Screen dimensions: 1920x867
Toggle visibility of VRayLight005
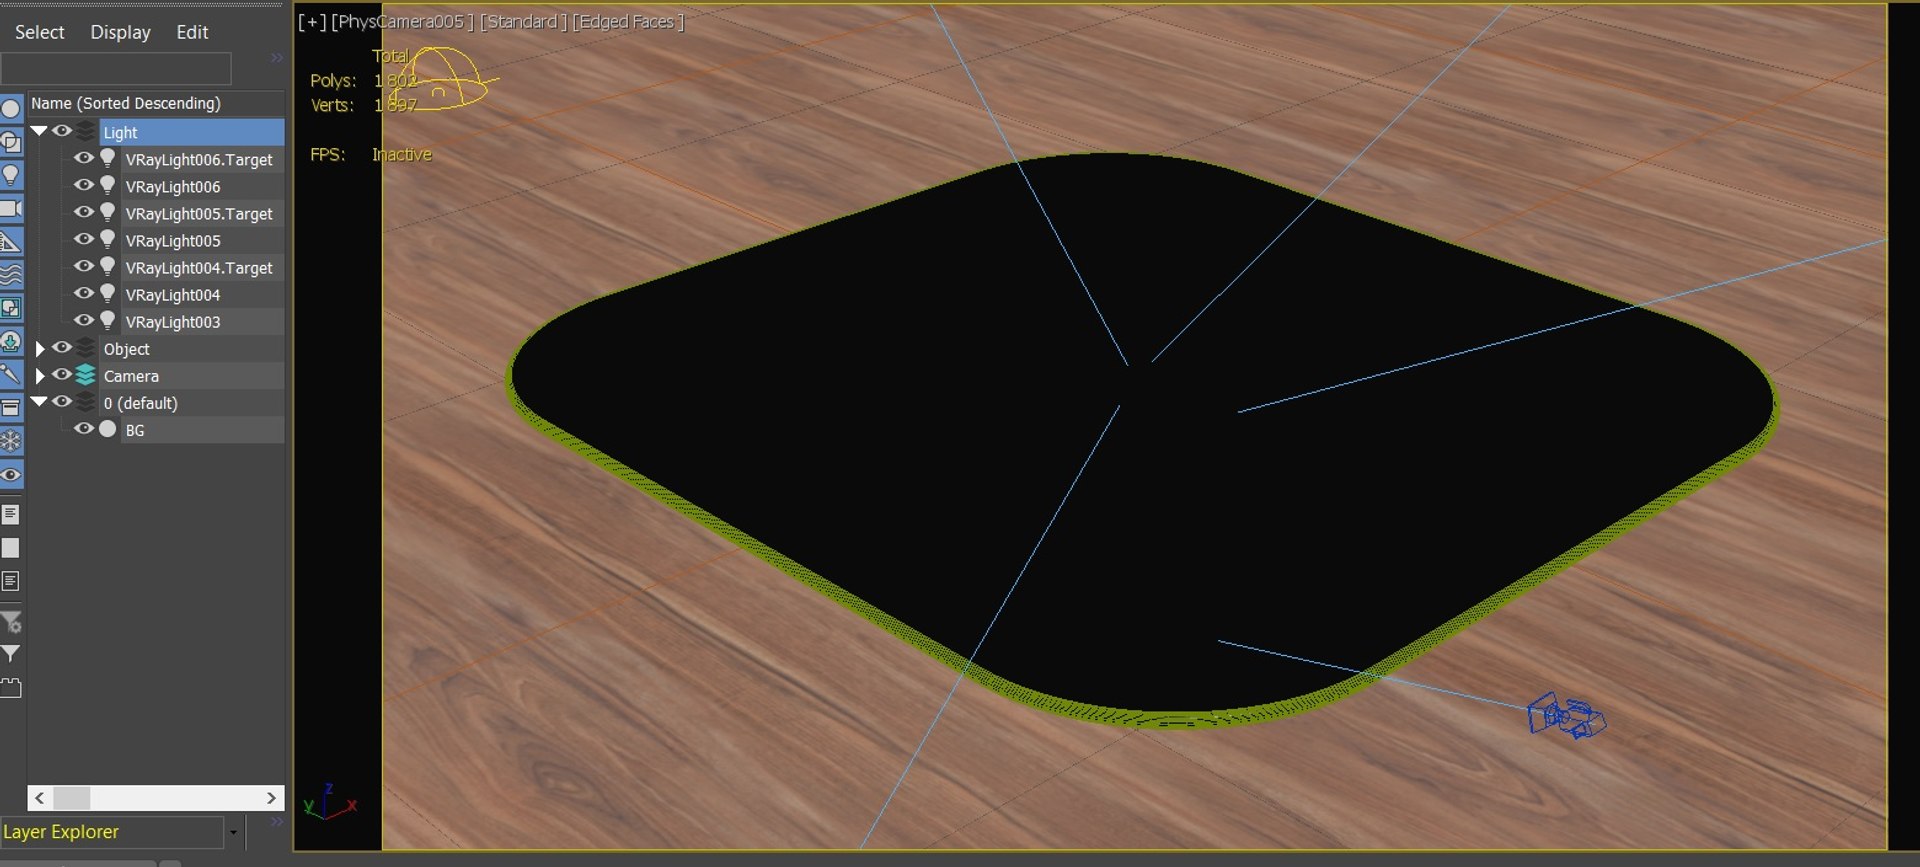coord(84,239)
